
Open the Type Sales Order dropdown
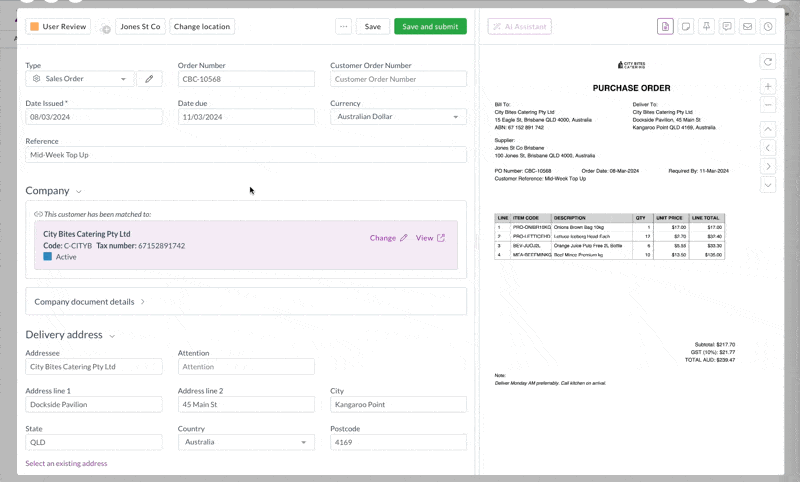(80, 79)
